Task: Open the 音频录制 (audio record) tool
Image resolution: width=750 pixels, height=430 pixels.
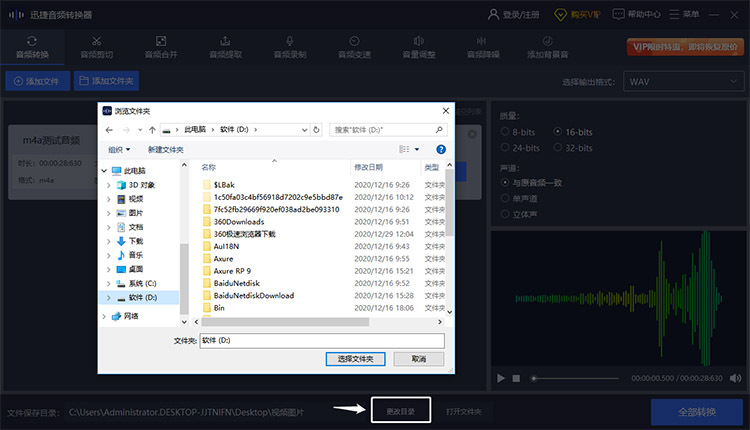Action: (290, 47)
